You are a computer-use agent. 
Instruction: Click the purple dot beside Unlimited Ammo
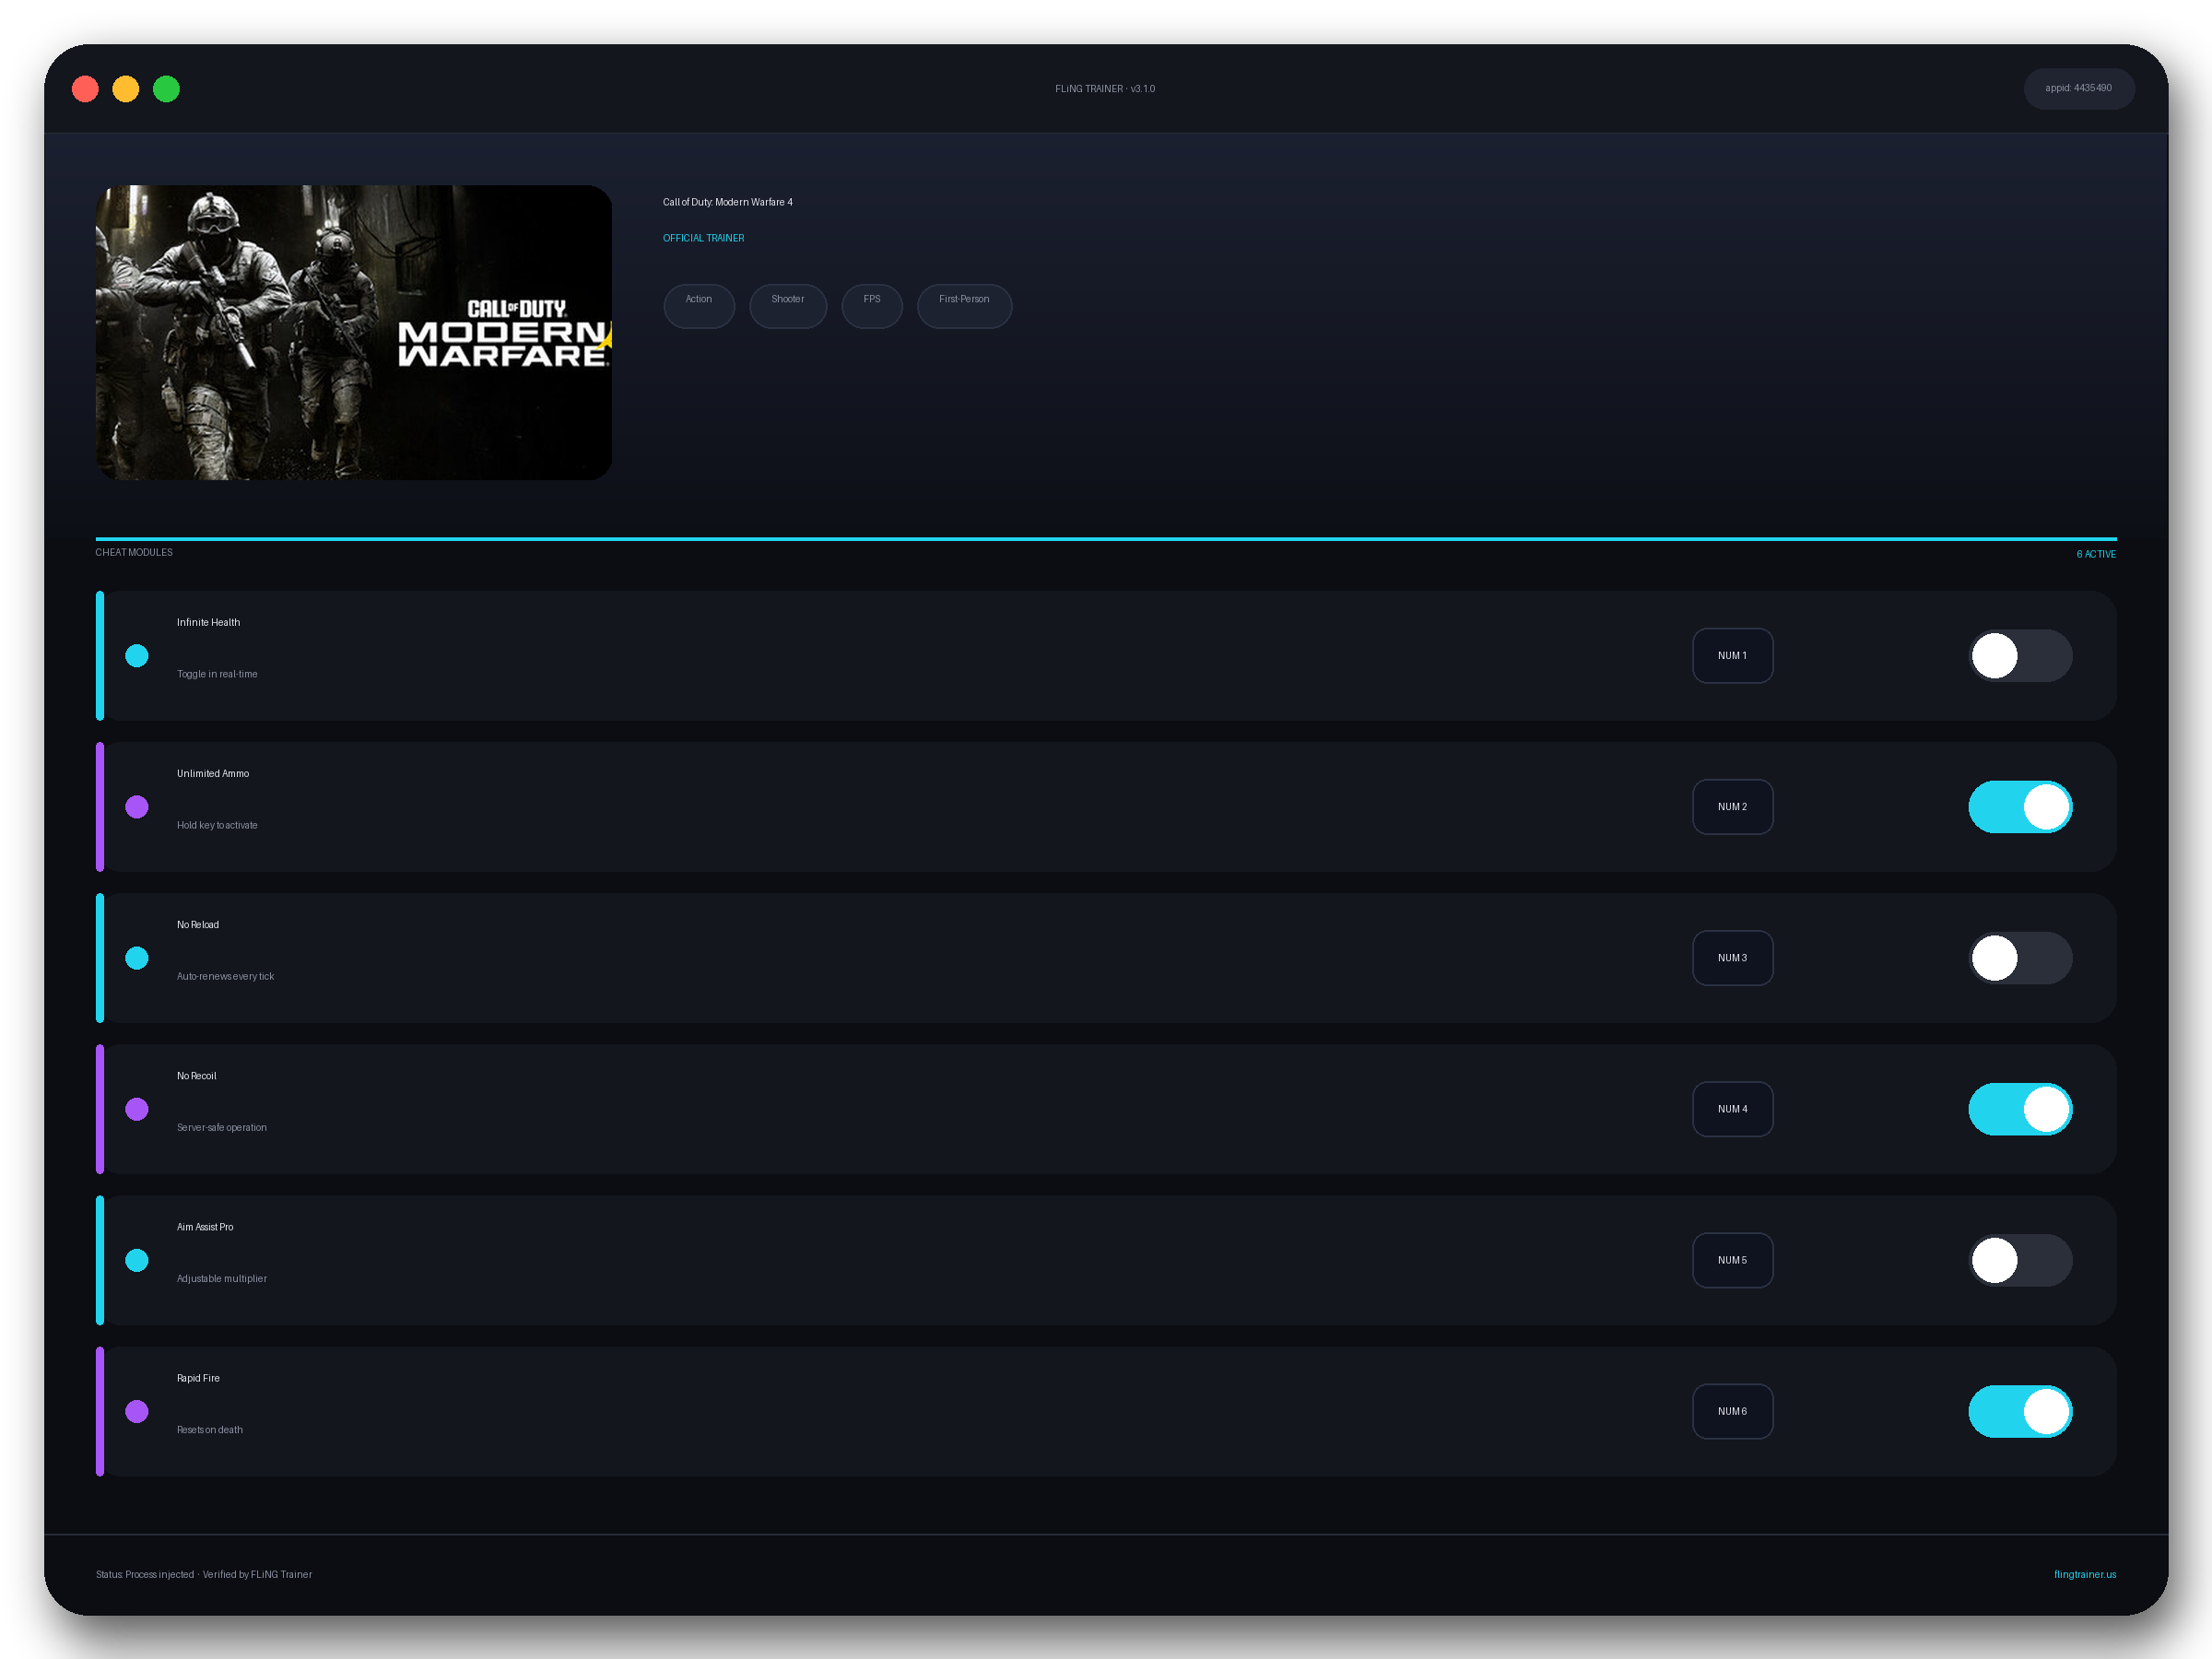click(x=137, y=807)
